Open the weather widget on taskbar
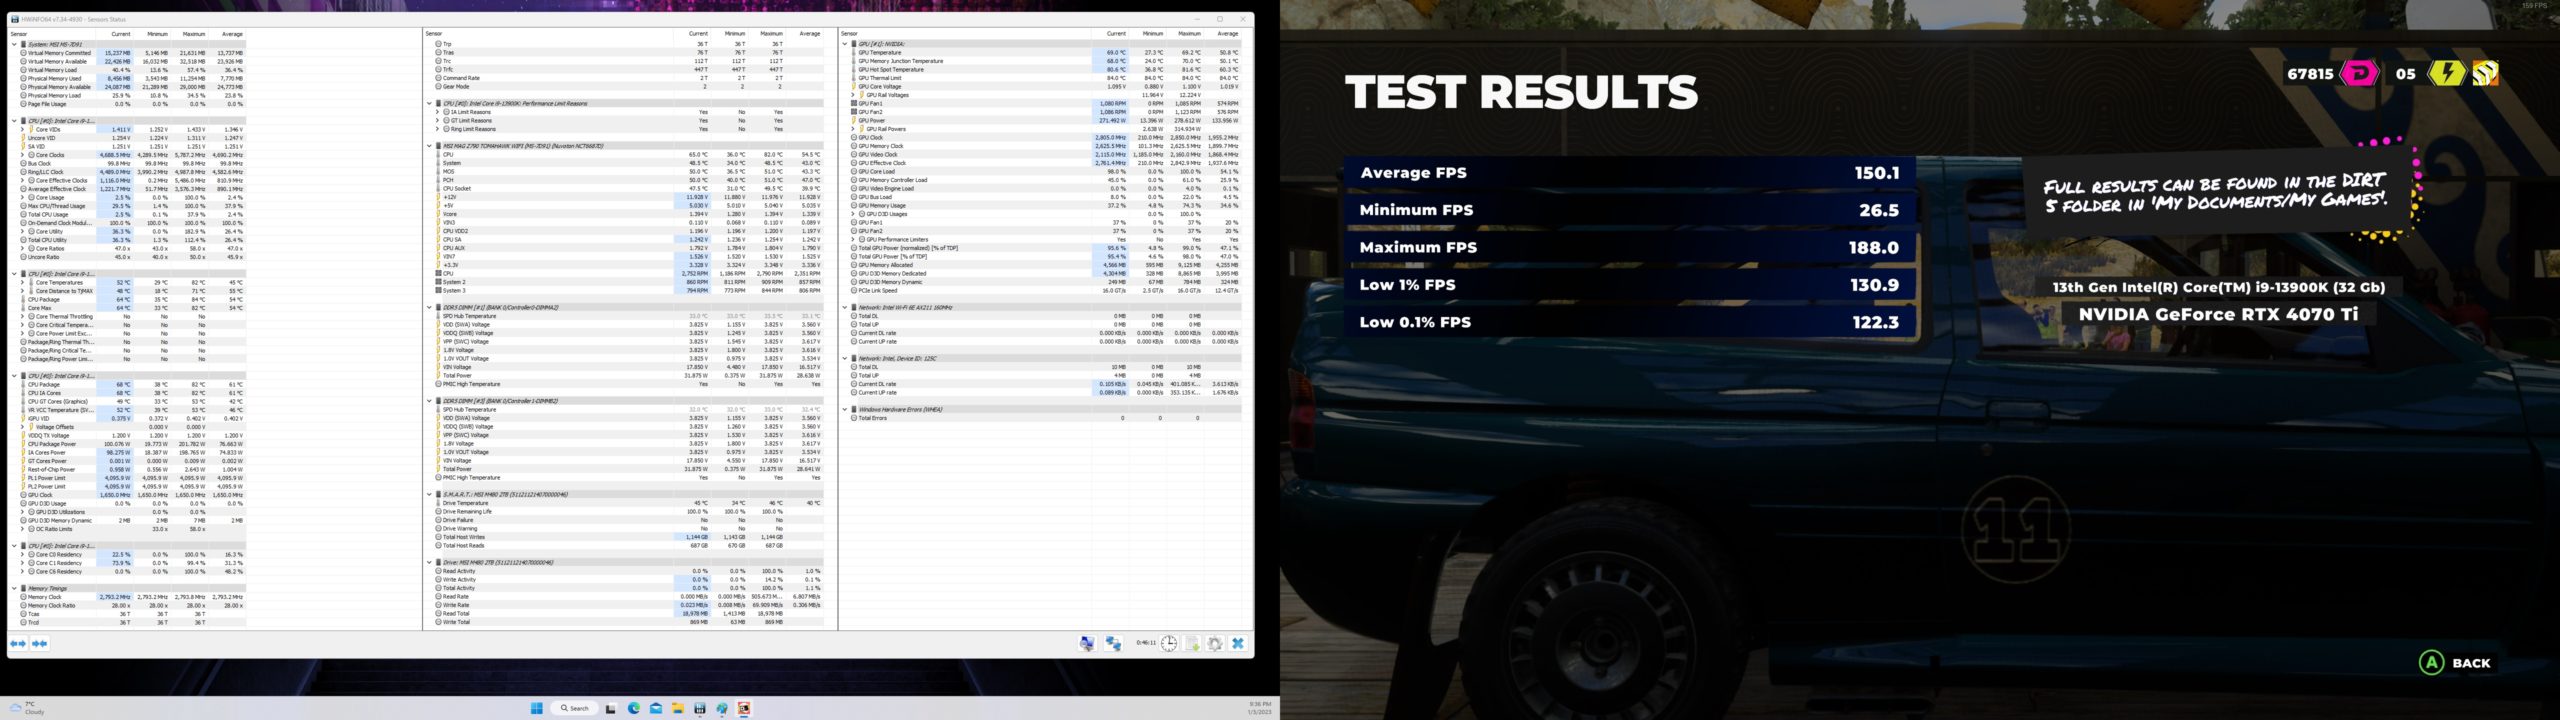The width and height of the screenshot is (2560, 720). point(27,708)
